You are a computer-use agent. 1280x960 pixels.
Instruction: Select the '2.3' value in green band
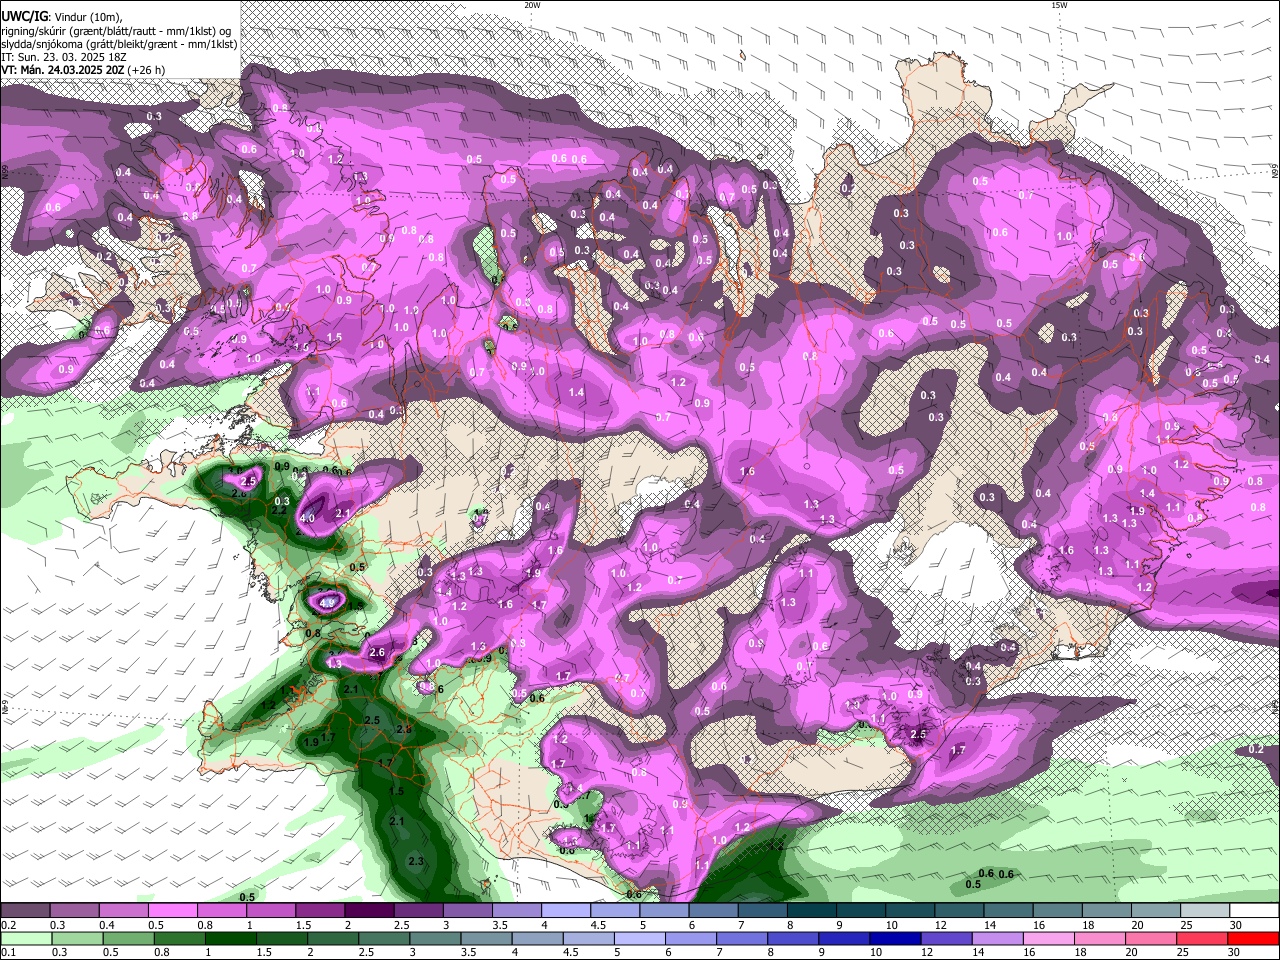click(416, 861)
